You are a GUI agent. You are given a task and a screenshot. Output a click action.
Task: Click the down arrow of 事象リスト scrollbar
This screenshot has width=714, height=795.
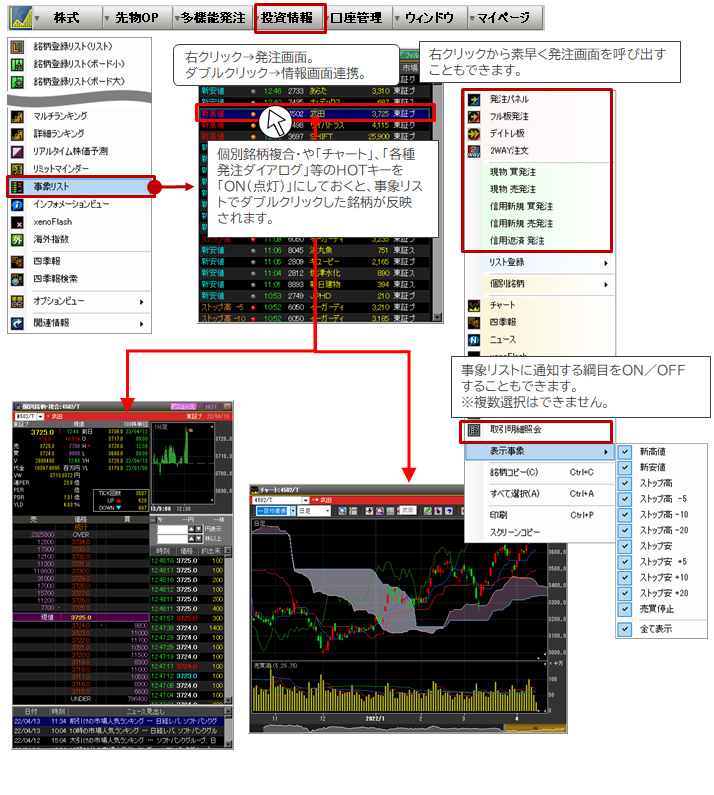tap(438, 317)
